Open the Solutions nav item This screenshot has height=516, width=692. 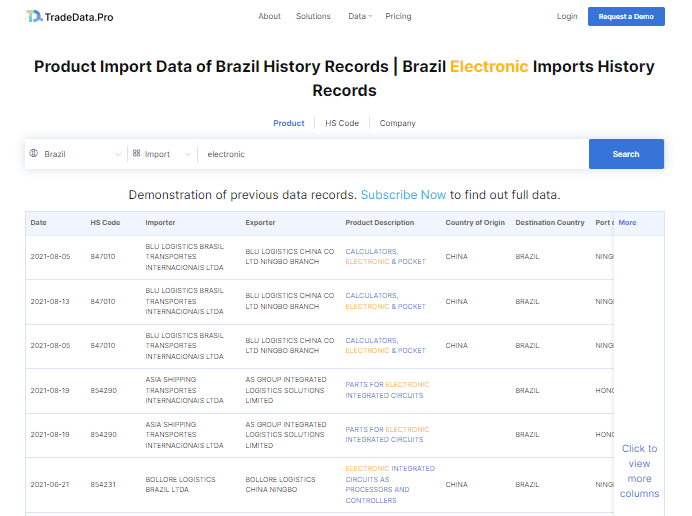point(313,16)
